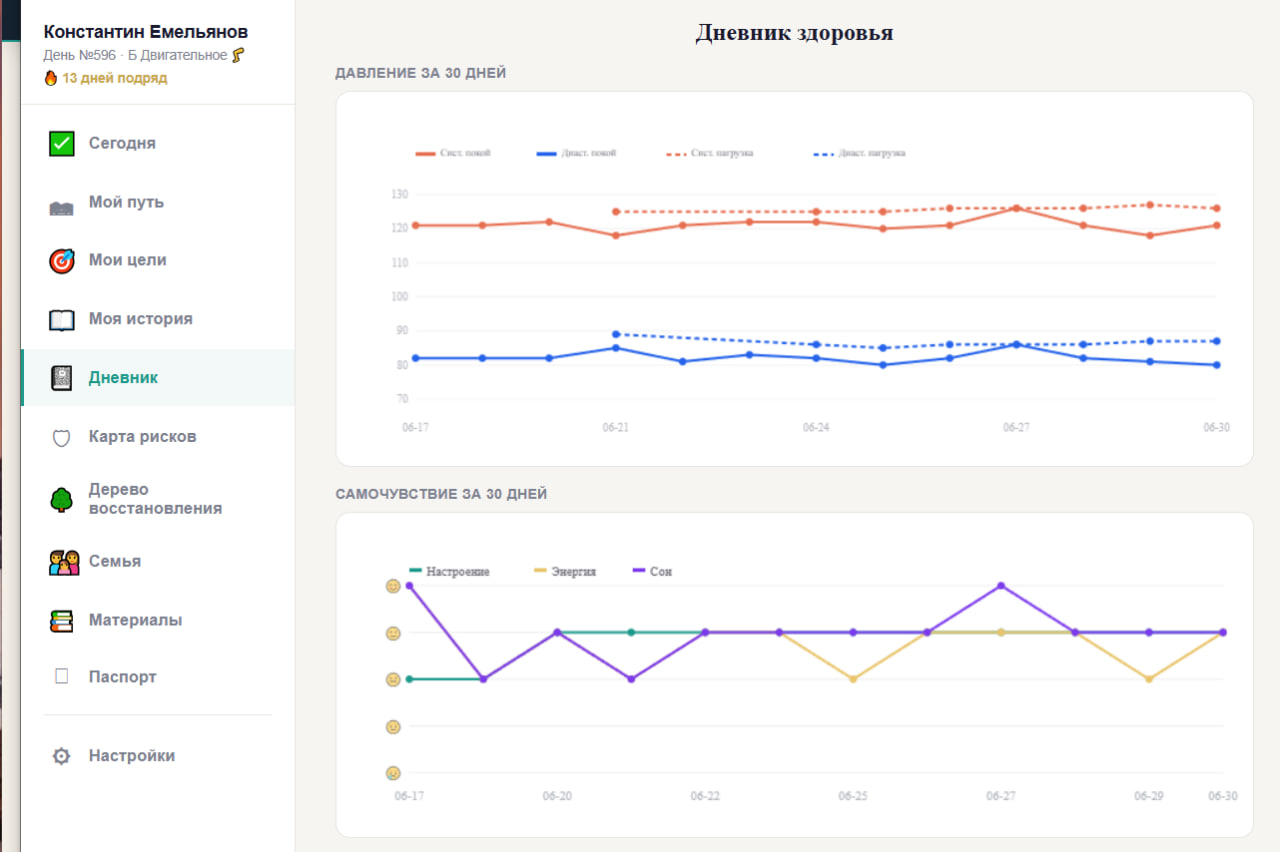Click the stacked books Материалы icon
The height and width of the screenshot is (852, 1280).
tap(62, 621)
